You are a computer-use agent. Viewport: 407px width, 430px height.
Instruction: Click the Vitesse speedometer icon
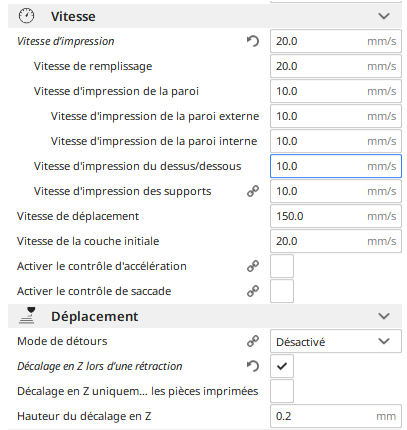26,16
